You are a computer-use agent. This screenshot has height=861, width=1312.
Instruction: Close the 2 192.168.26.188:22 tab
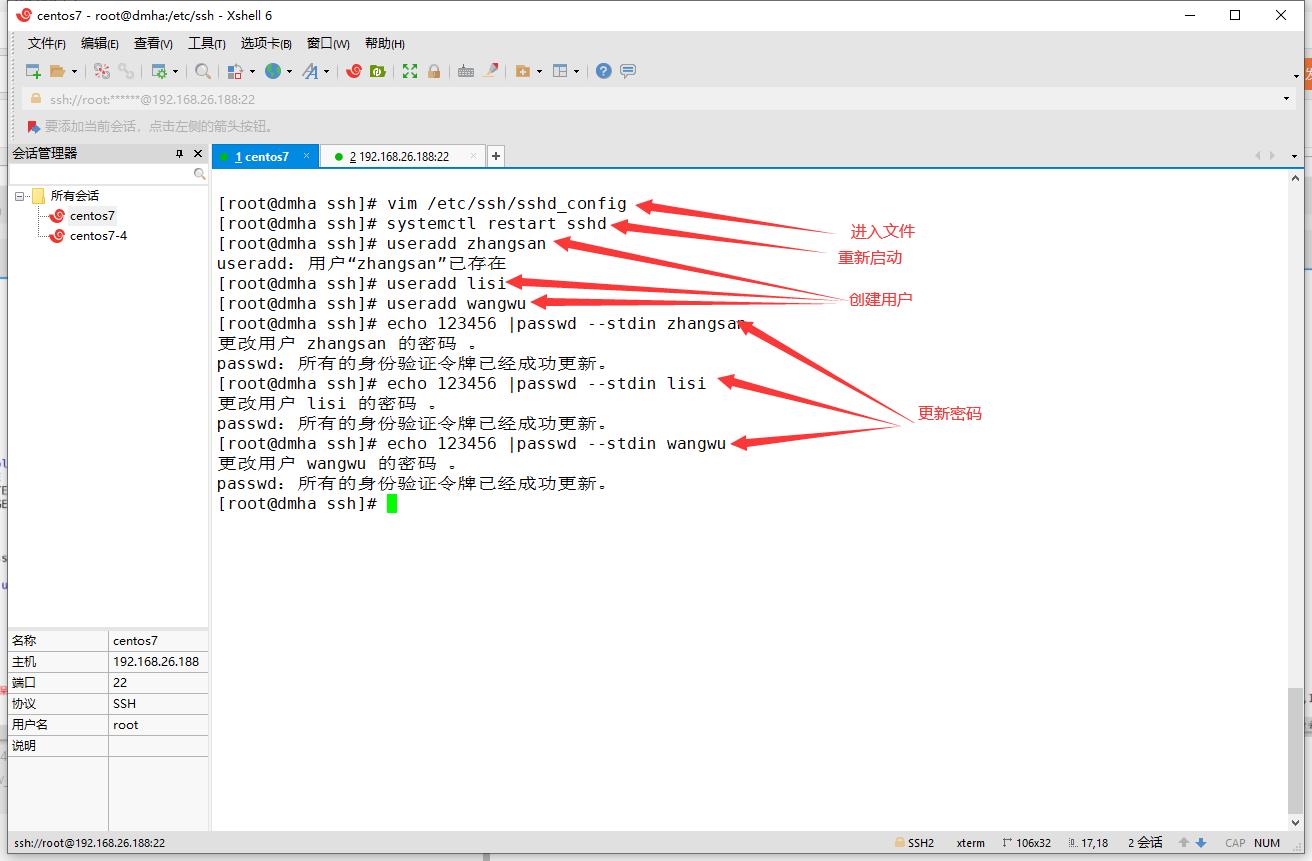coord(473,156)
